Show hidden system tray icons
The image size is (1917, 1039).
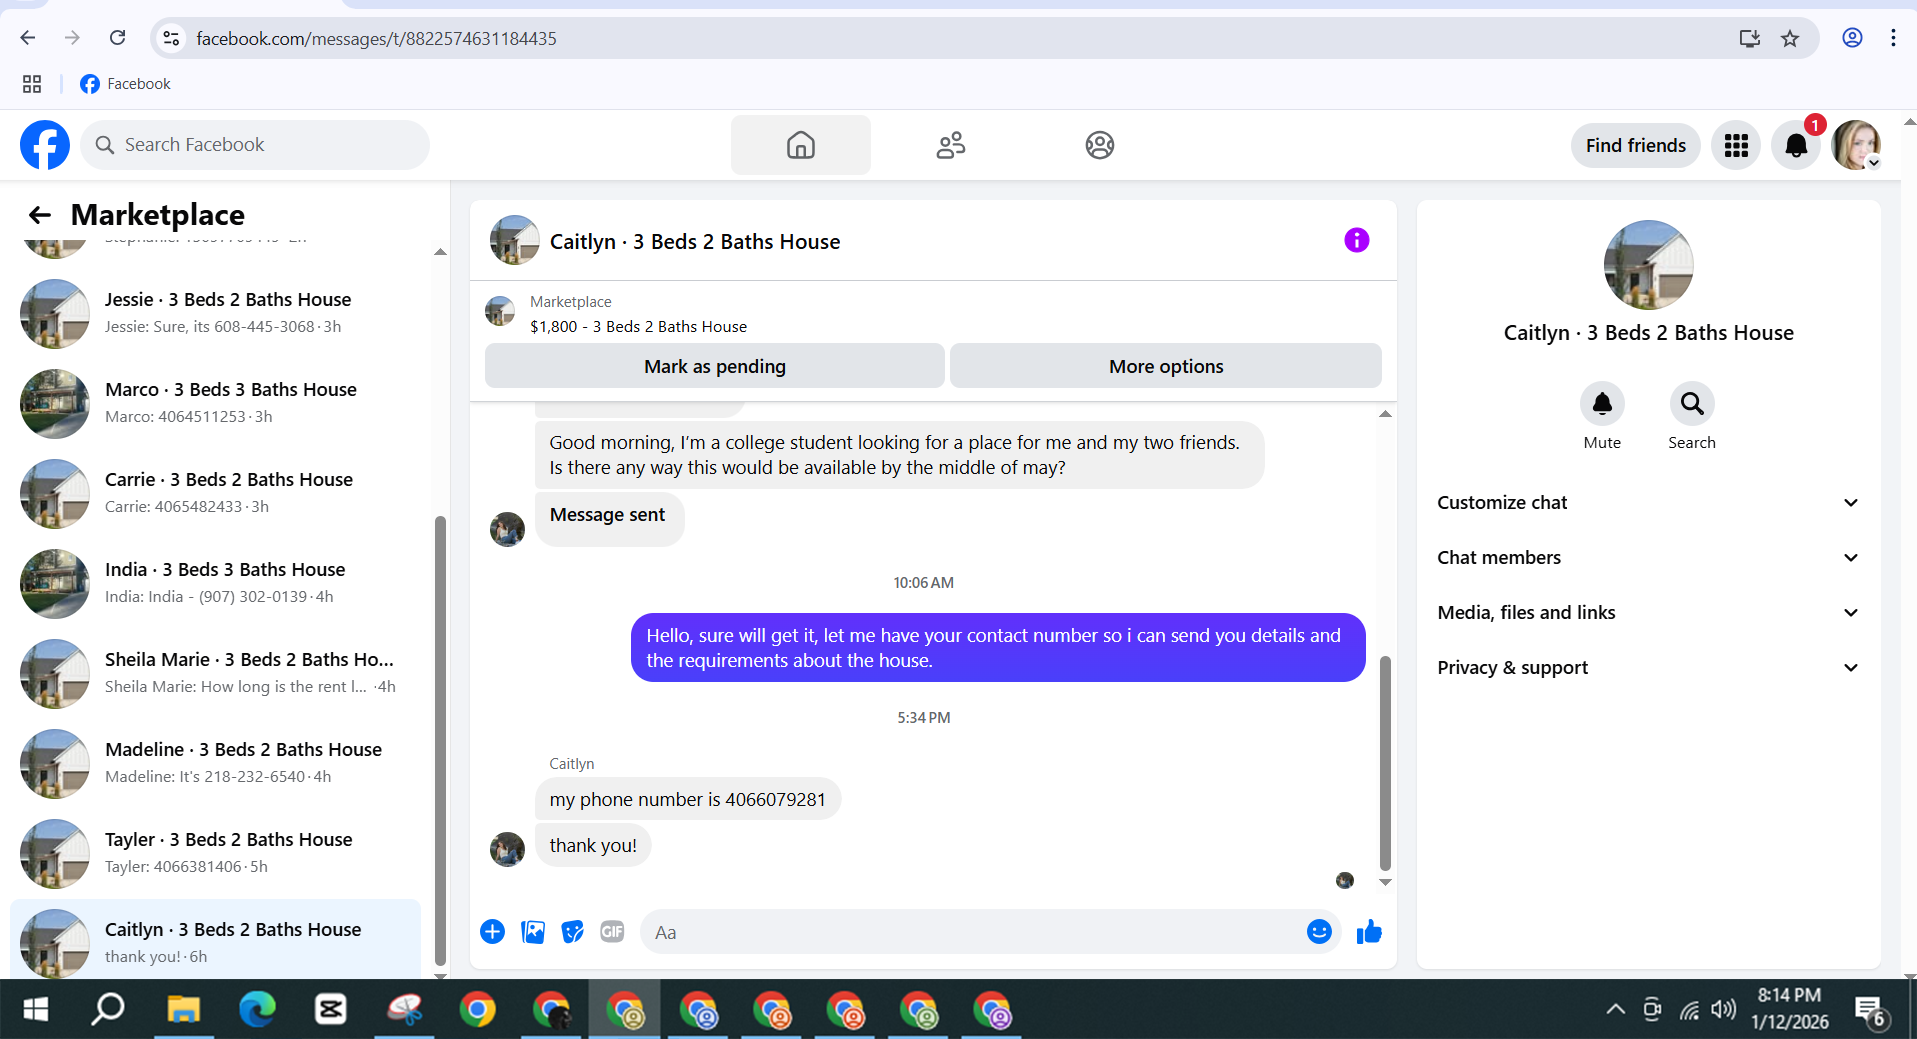1615,1010
